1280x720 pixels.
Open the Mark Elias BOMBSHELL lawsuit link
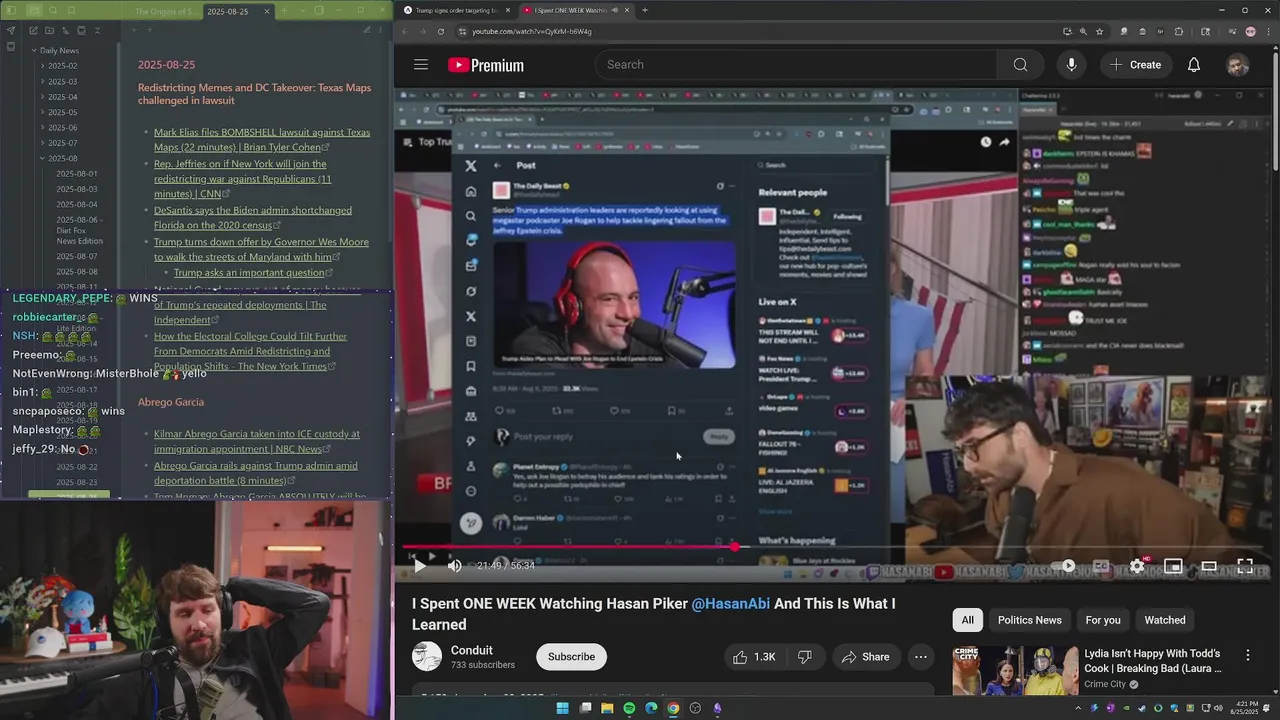click(x=262, y=140)
